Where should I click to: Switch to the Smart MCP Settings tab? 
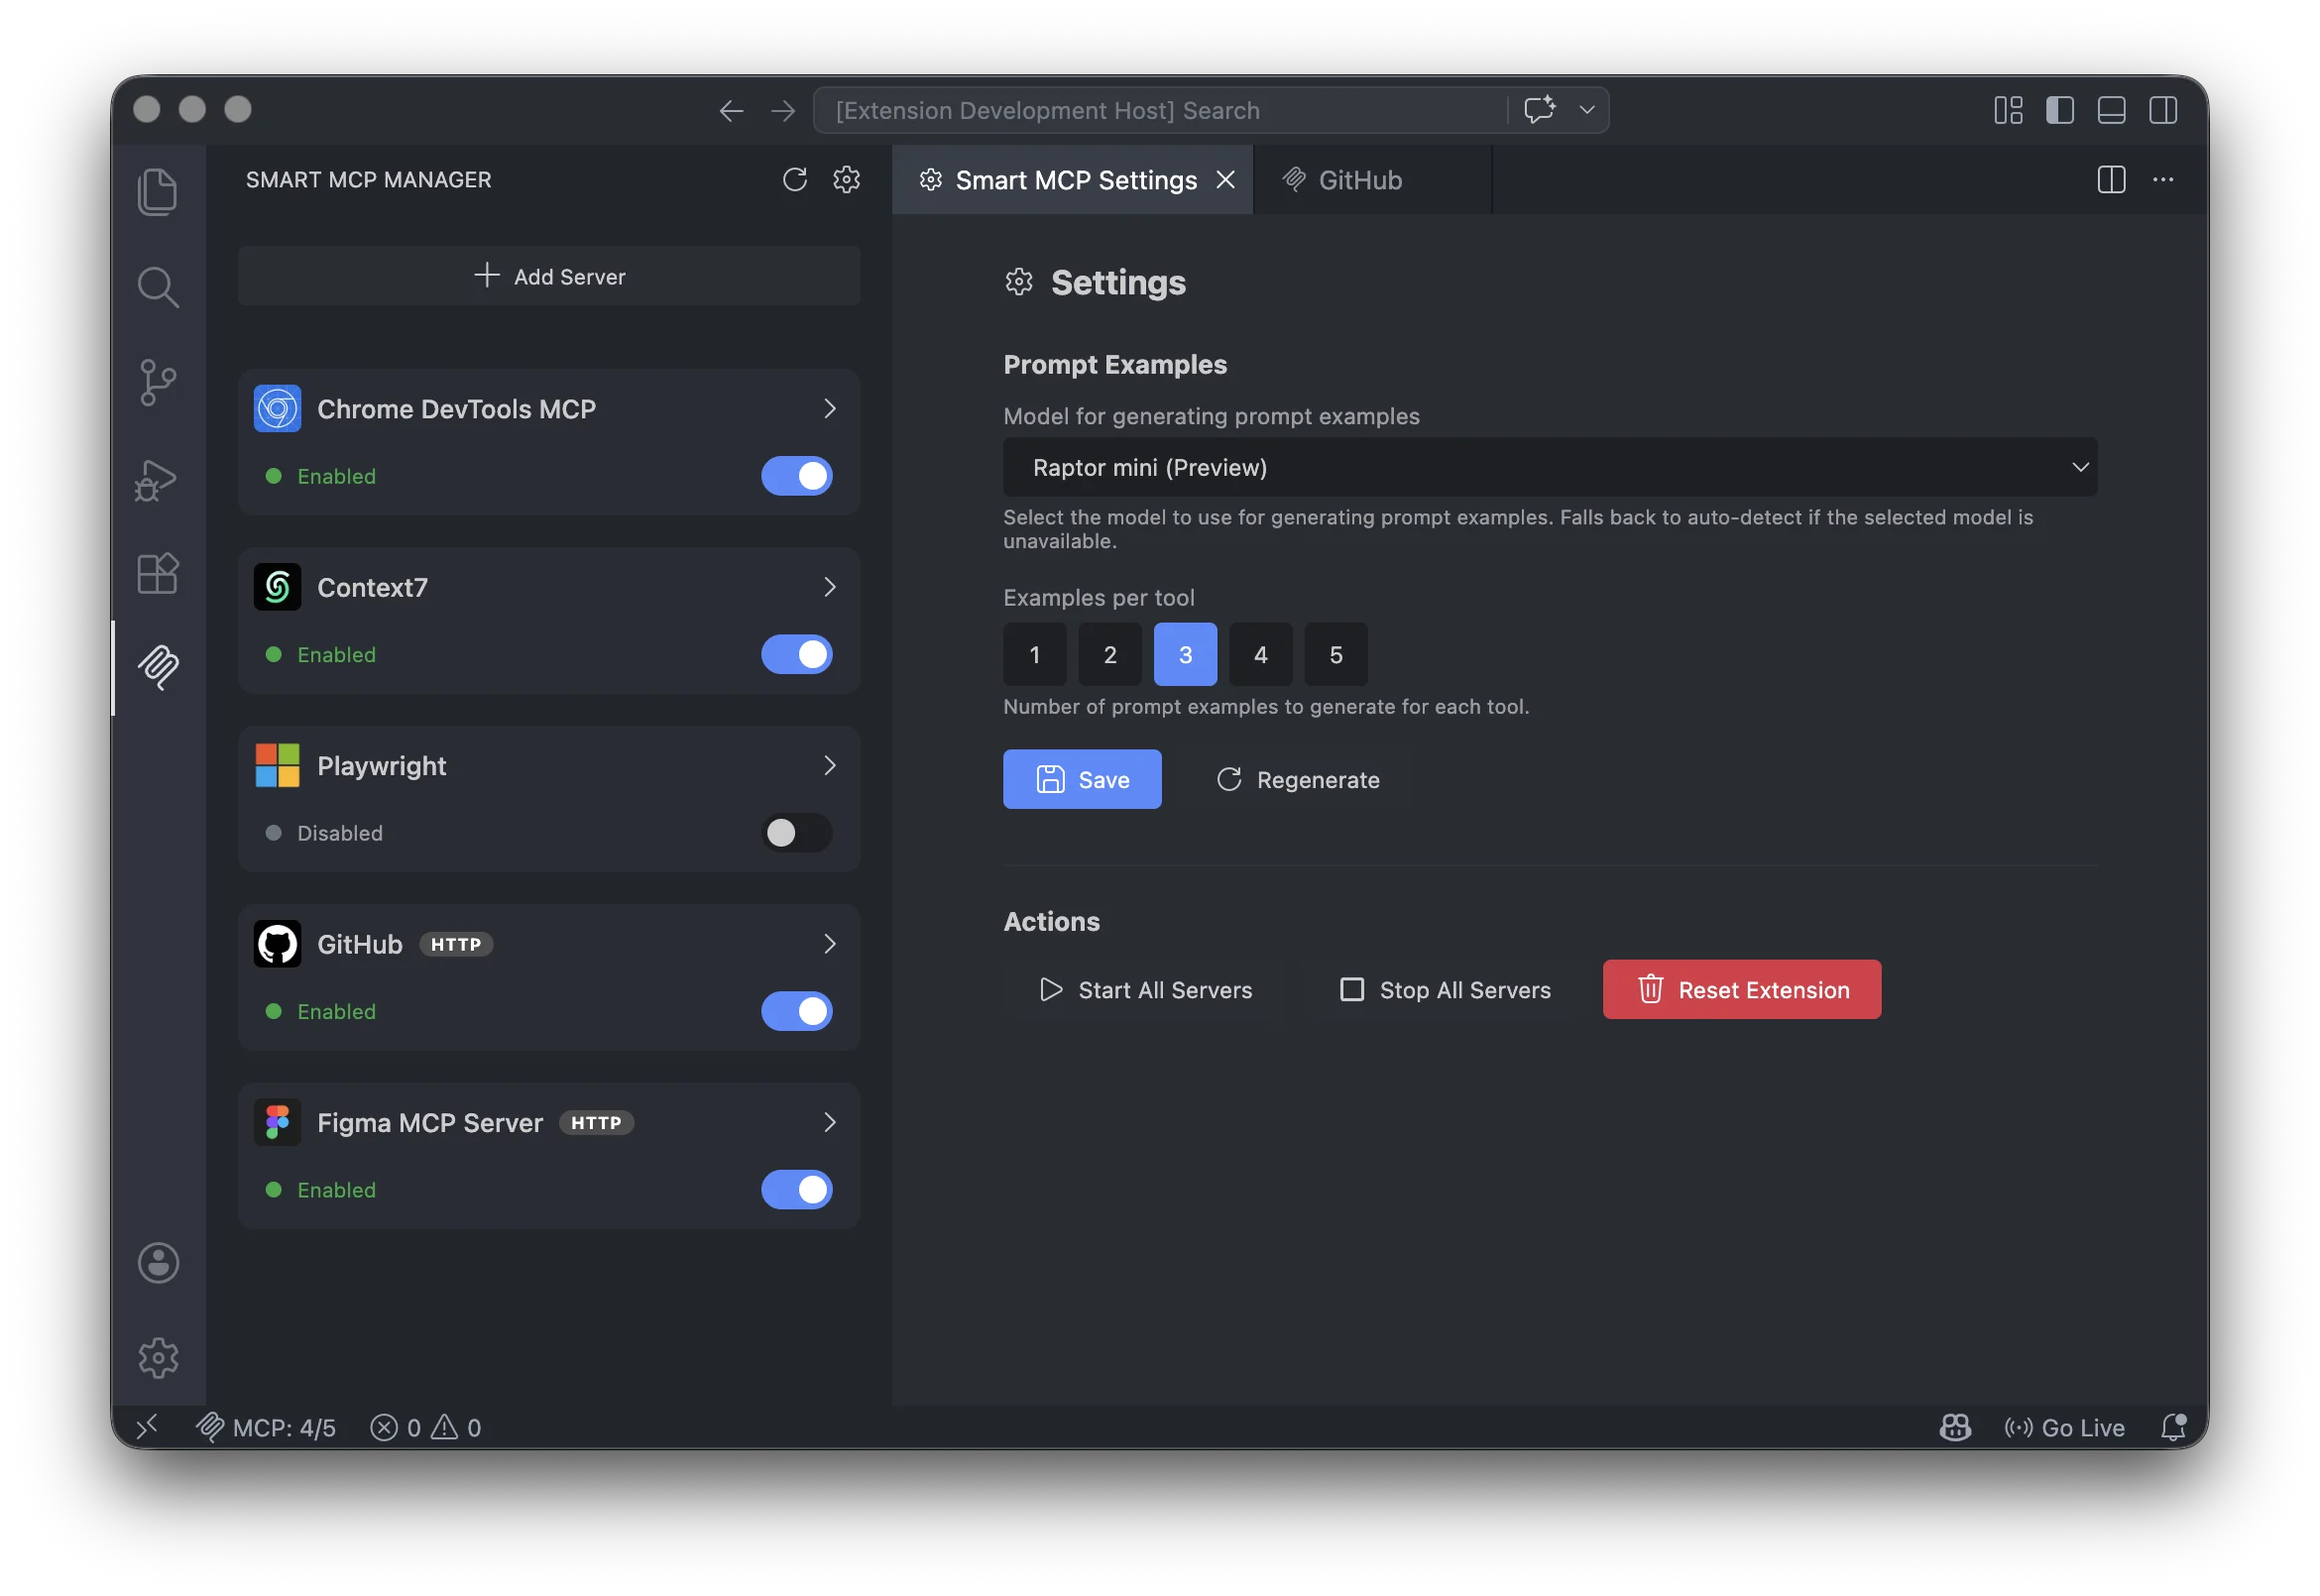tap(1075, 180)
